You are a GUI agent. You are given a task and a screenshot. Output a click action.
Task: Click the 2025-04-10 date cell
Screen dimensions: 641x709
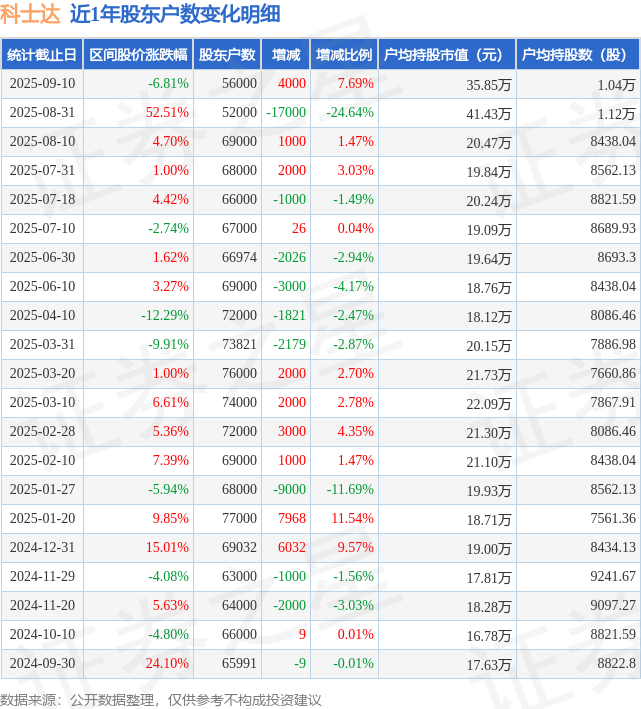pos(42,315)
